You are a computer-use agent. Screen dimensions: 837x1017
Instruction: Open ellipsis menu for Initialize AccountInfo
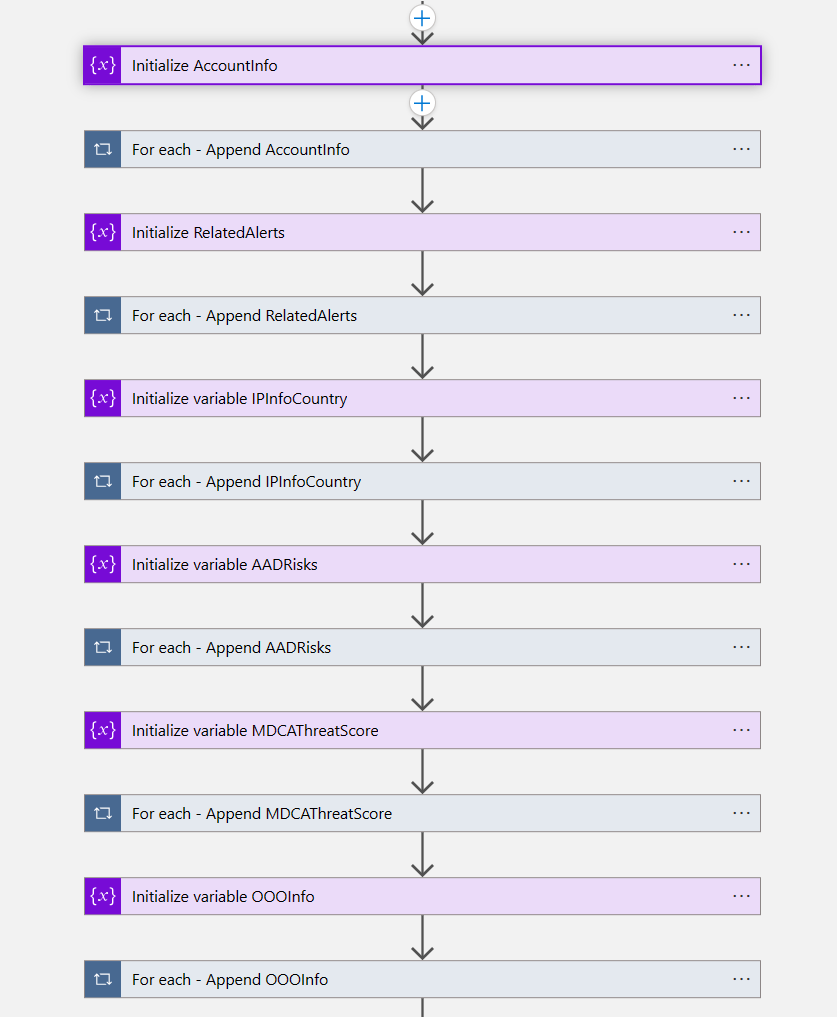pyautogui.click(x=741, y=65)
